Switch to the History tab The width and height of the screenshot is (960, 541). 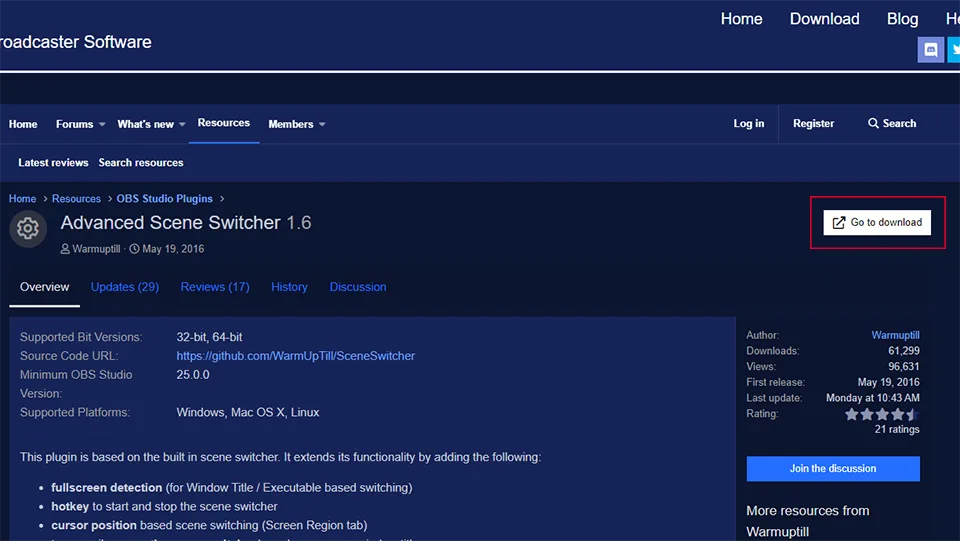tap(289, 287)
